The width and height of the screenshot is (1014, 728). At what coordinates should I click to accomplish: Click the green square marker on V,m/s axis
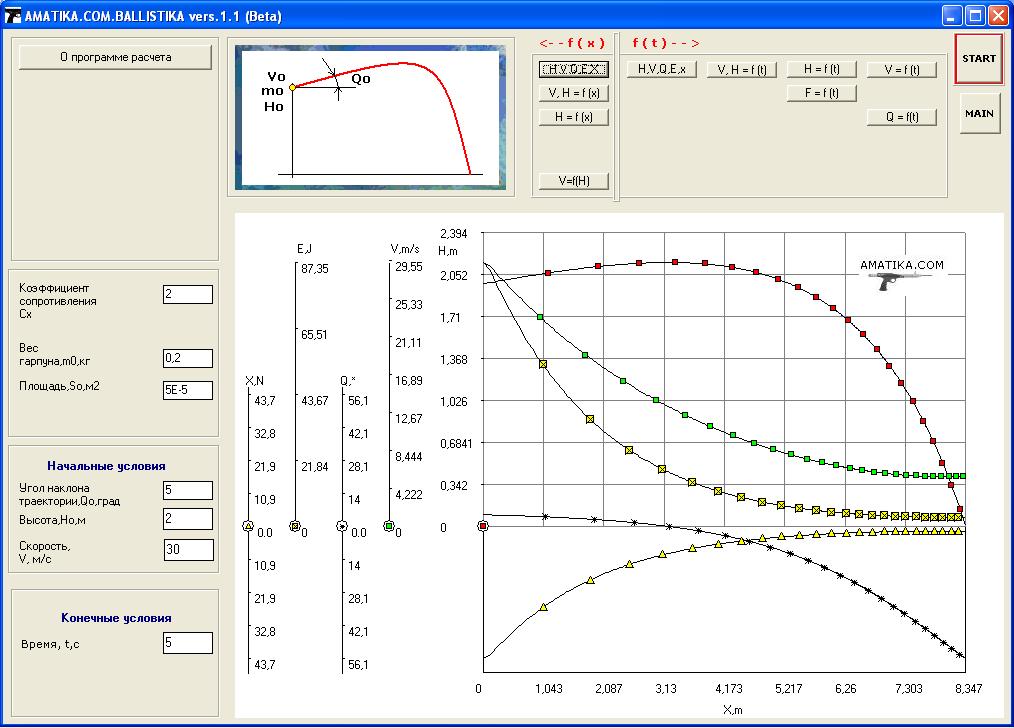(389, 526)
